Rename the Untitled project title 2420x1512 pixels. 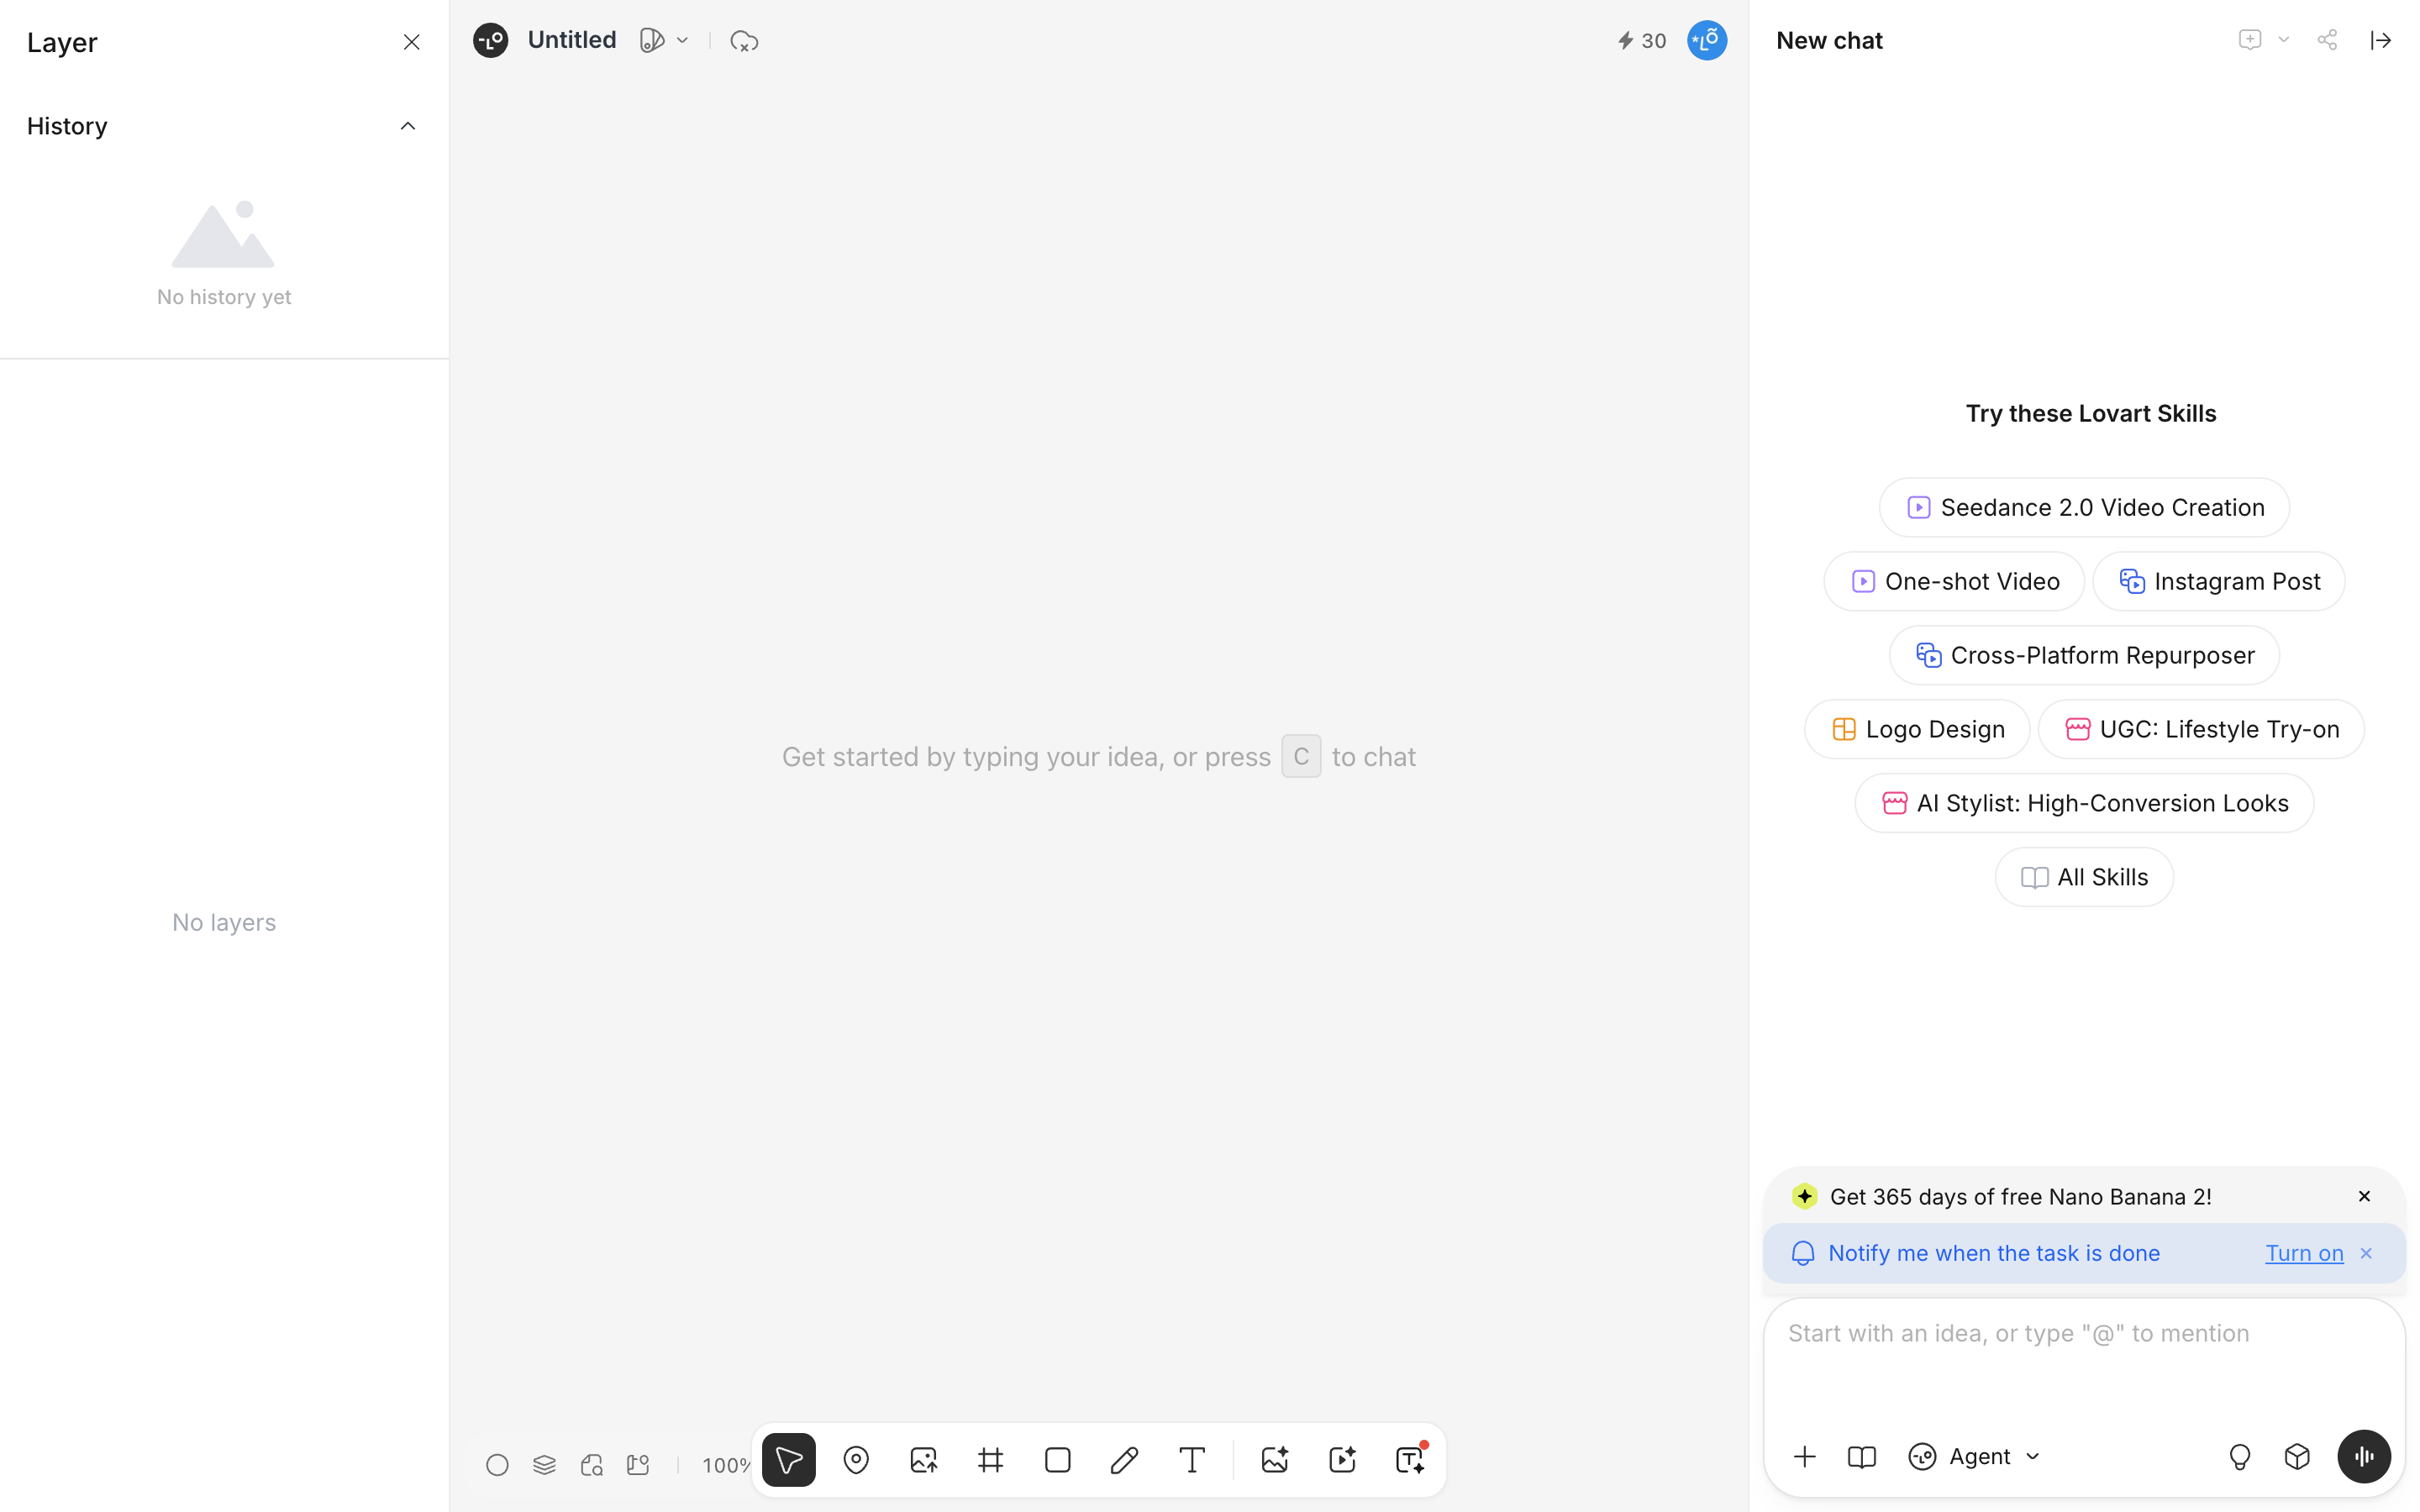click(x=572, y=40)
